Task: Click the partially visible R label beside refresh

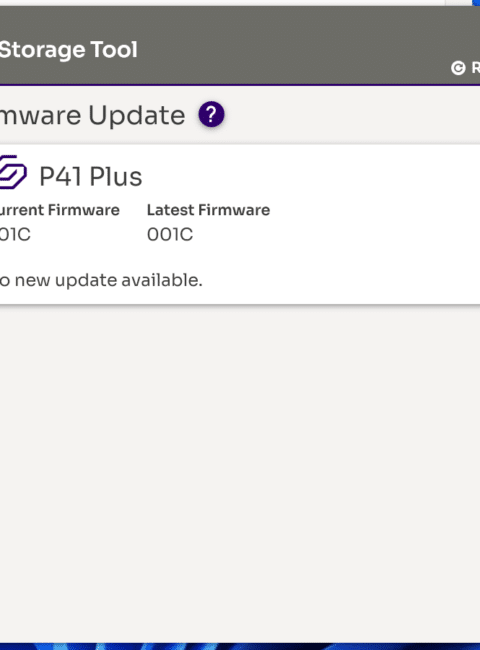Action: pyautogui.click(x=475, y=68)
